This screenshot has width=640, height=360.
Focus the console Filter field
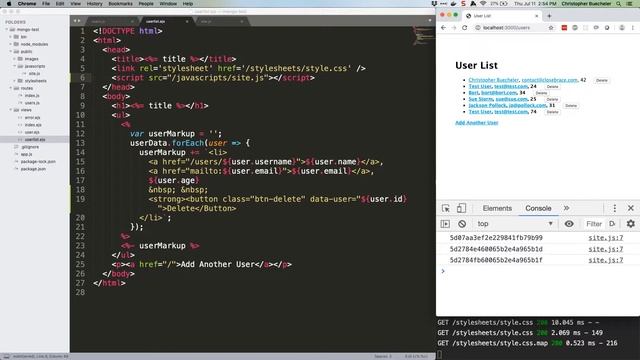pos(594,224)
